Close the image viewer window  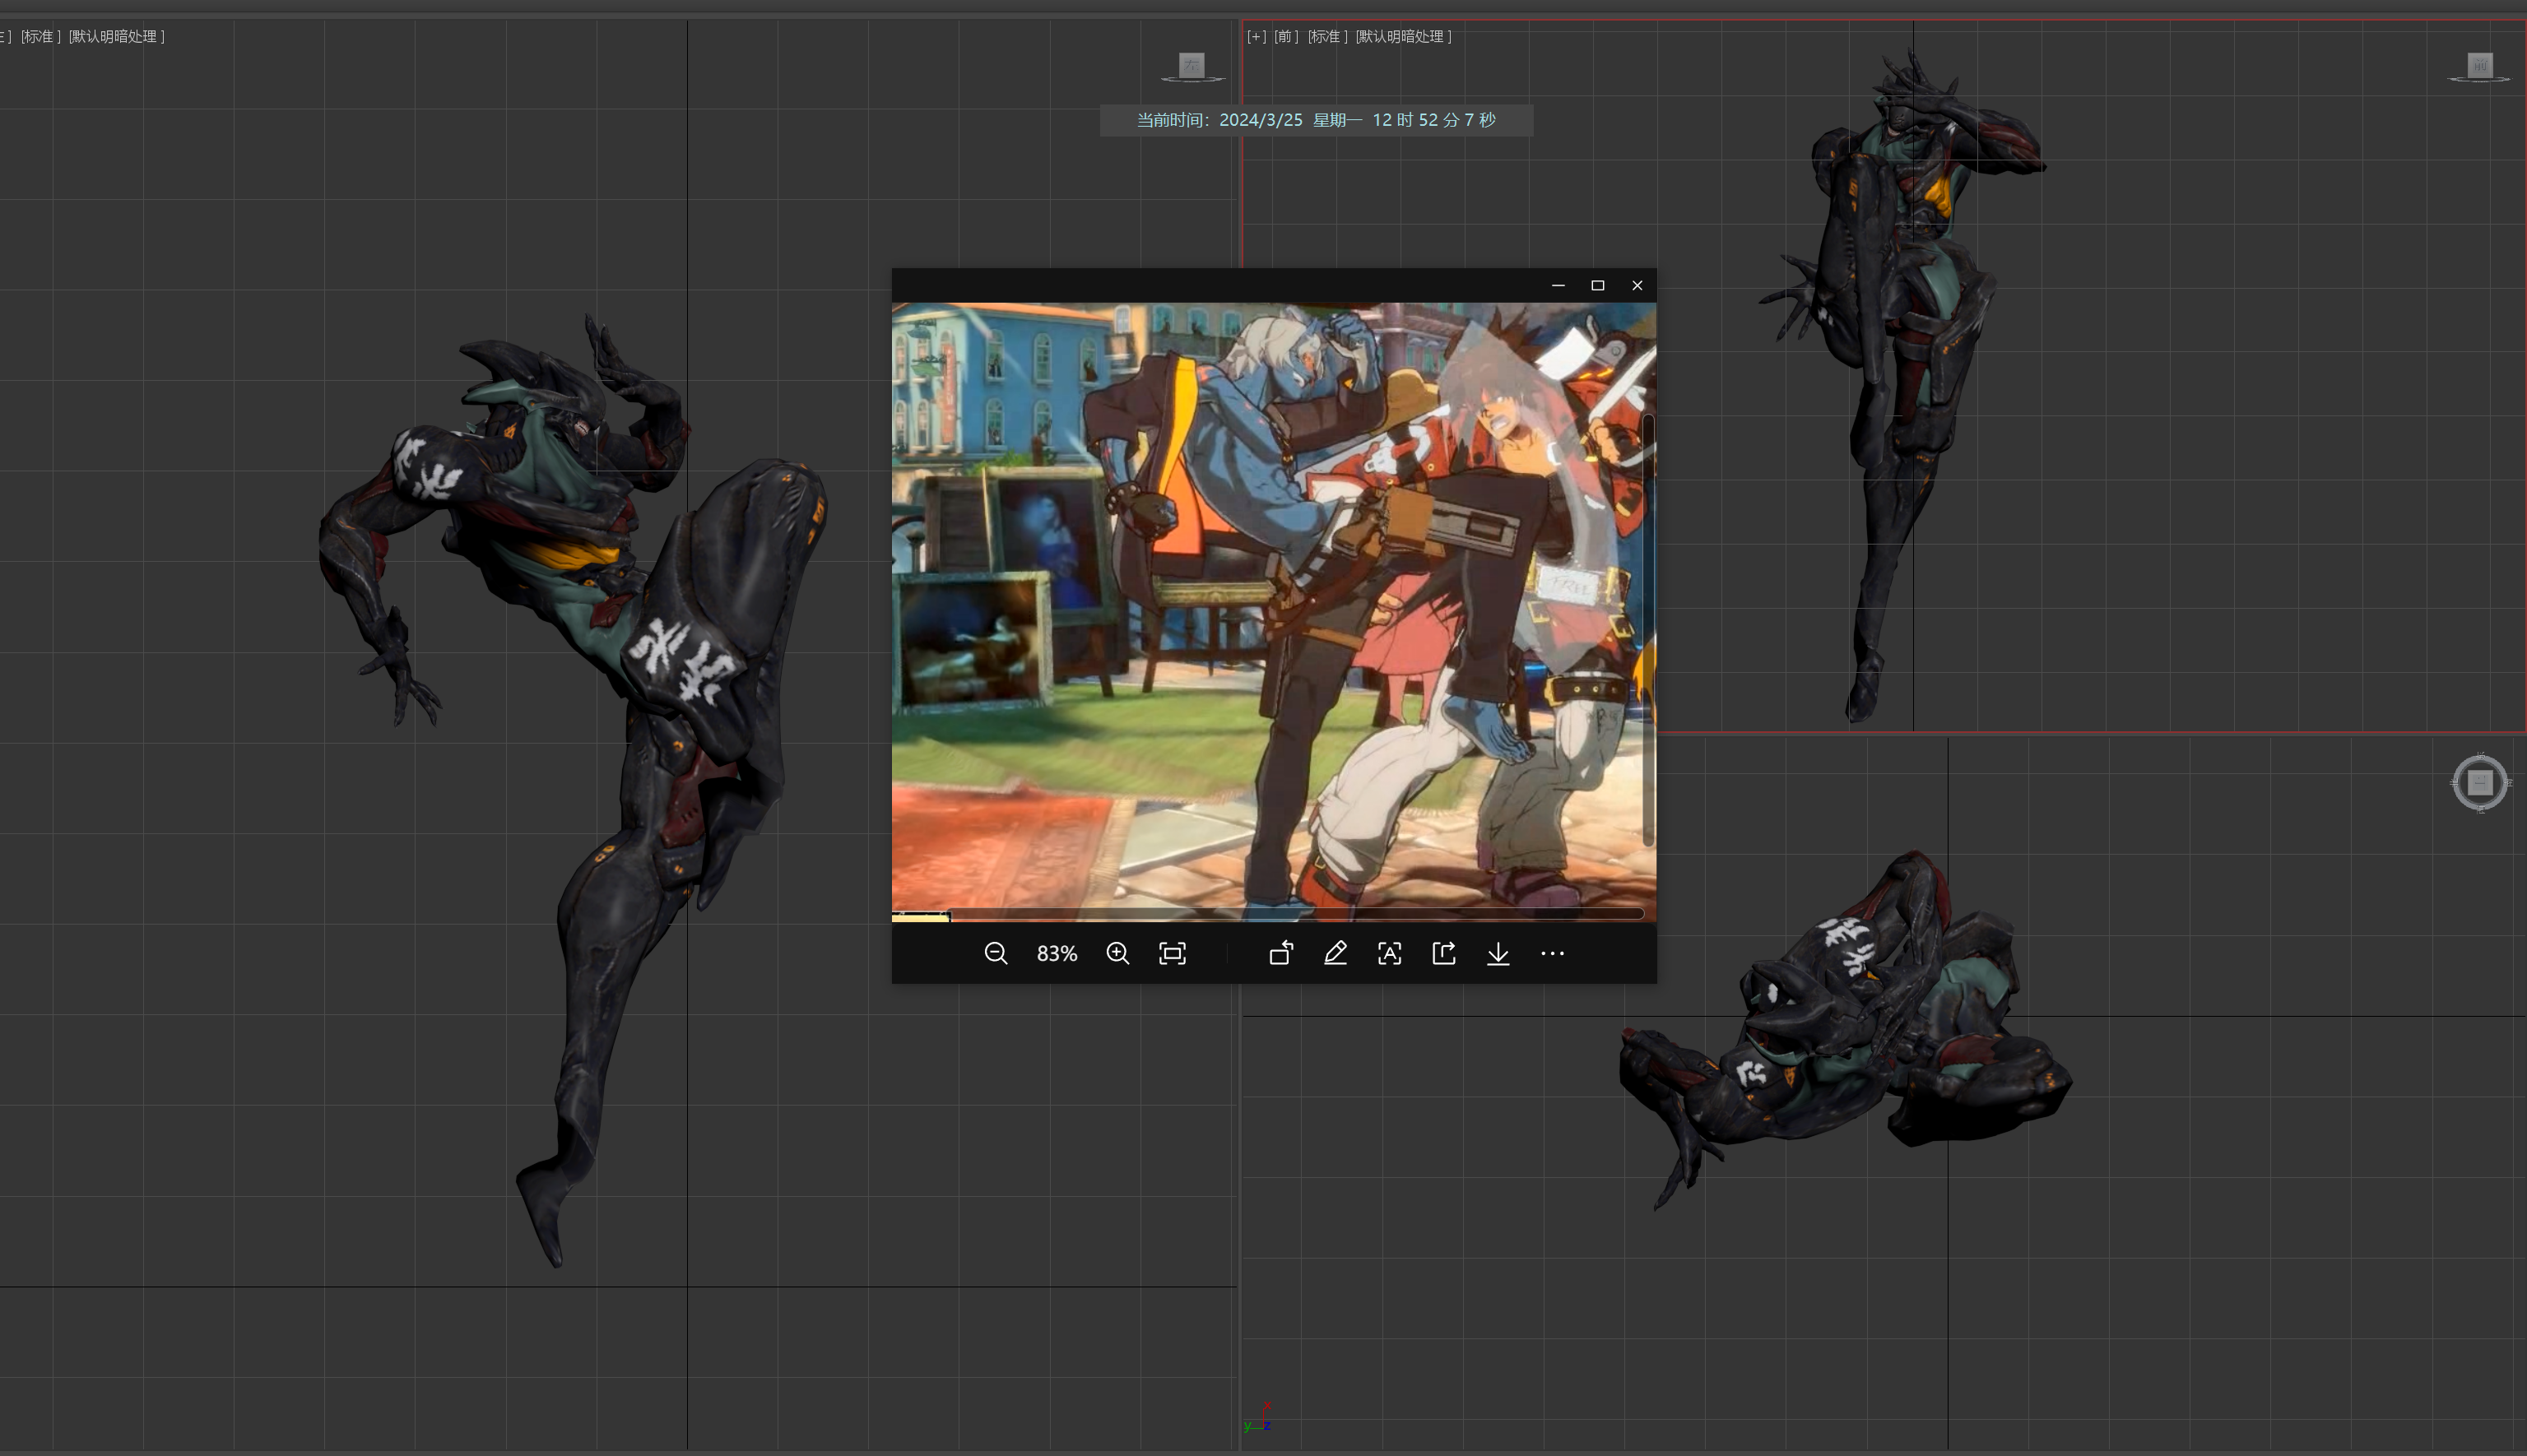point(1637,285)
